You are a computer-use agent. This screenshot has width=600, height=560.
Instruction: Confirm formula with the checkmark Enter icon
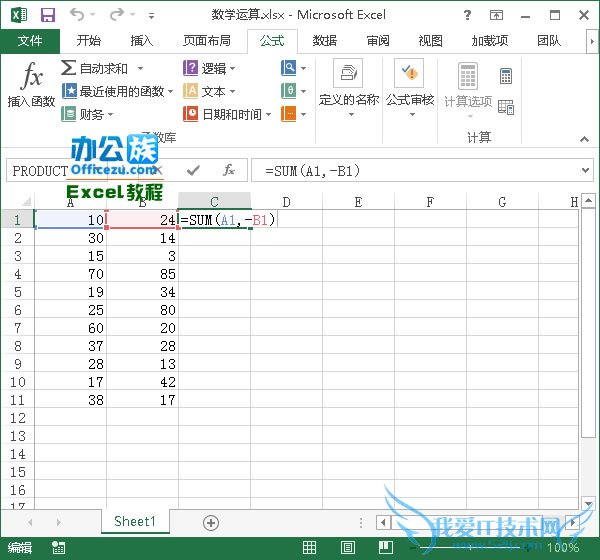coord(193,170)
